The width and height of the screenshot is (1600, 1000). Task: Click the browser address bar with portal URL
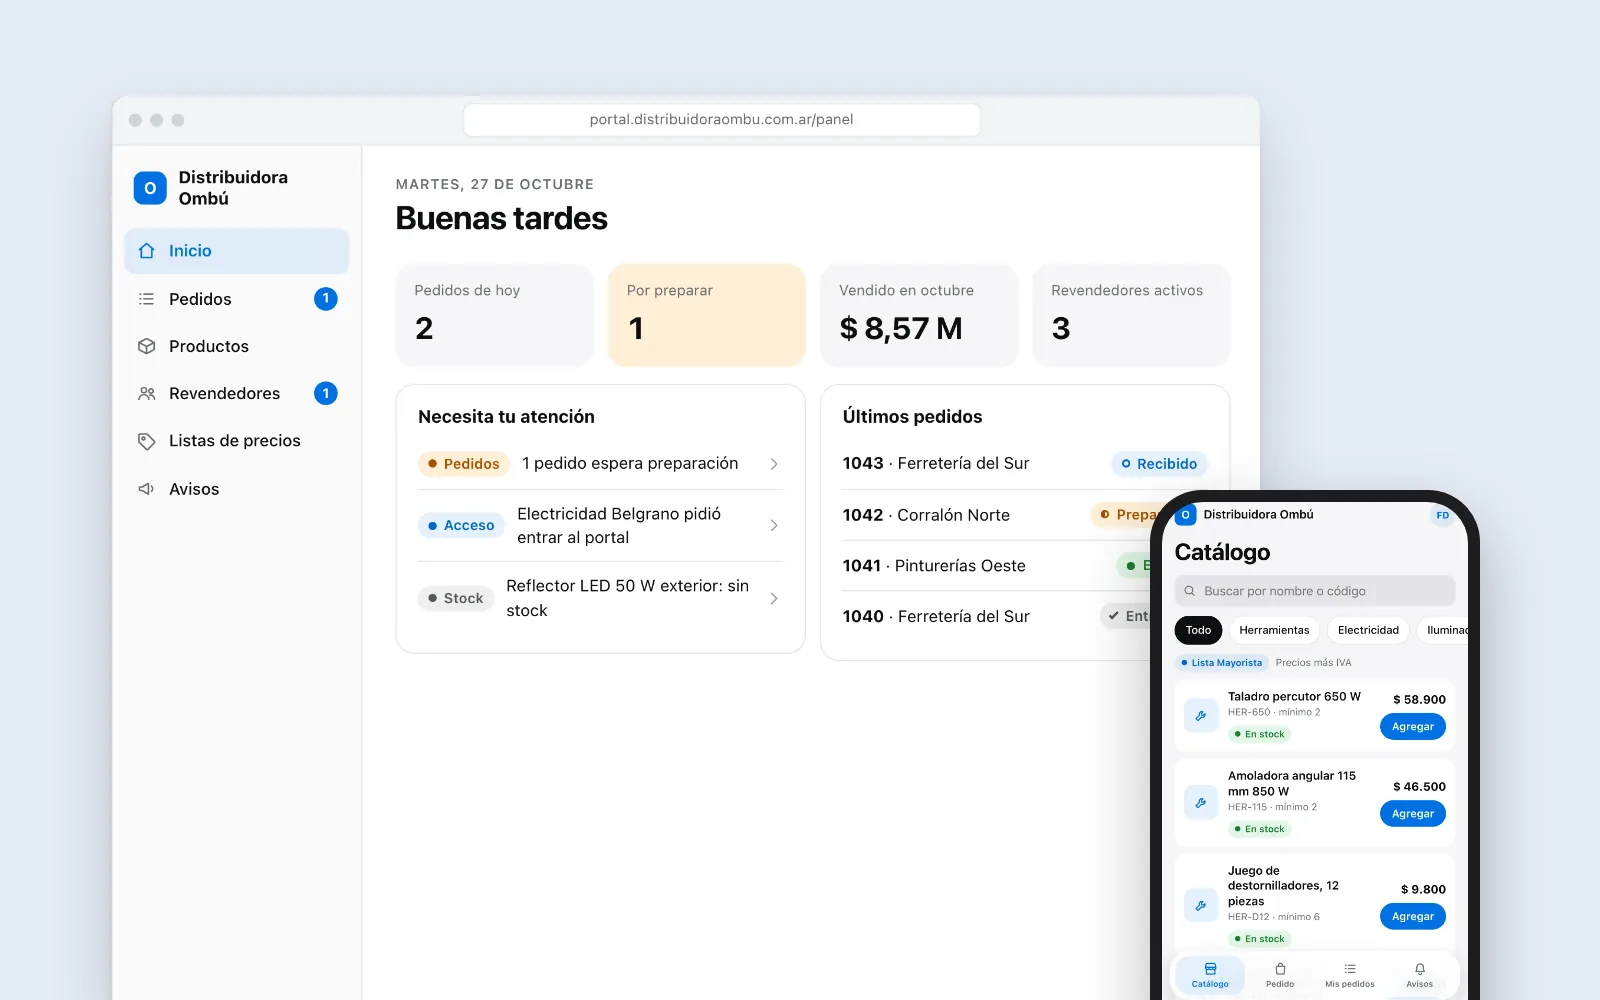pos(722,119)
